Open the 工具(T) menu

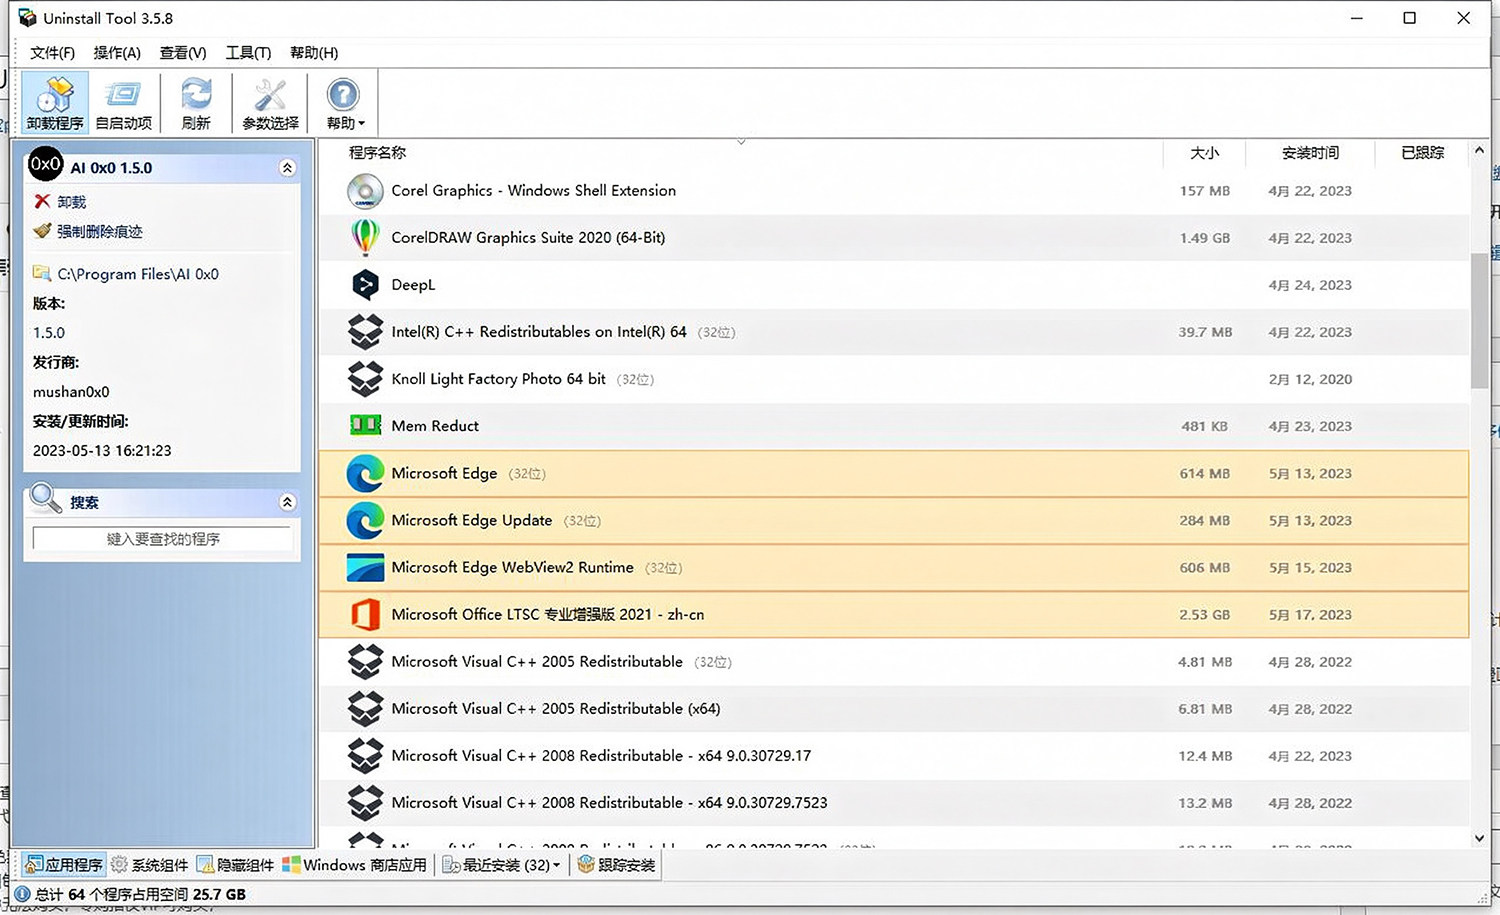click(x=248, y=53)
